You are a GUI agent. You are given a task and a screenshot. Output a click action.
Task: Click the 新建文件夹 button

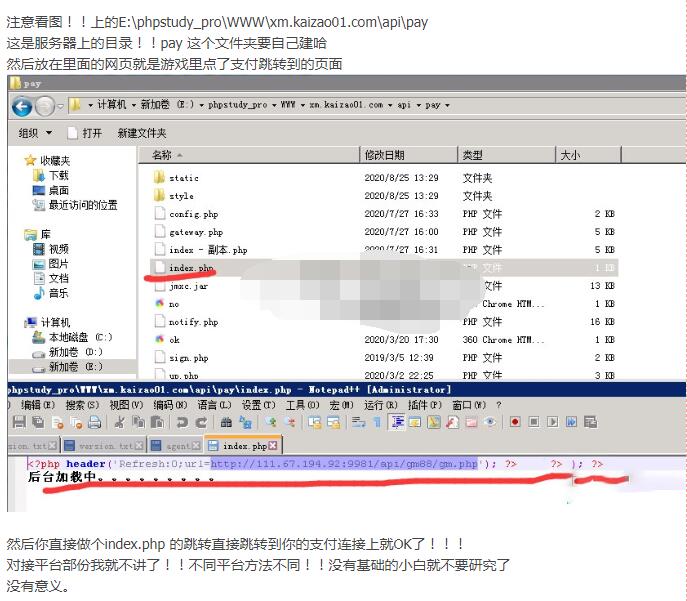click(x=142, y=133)
